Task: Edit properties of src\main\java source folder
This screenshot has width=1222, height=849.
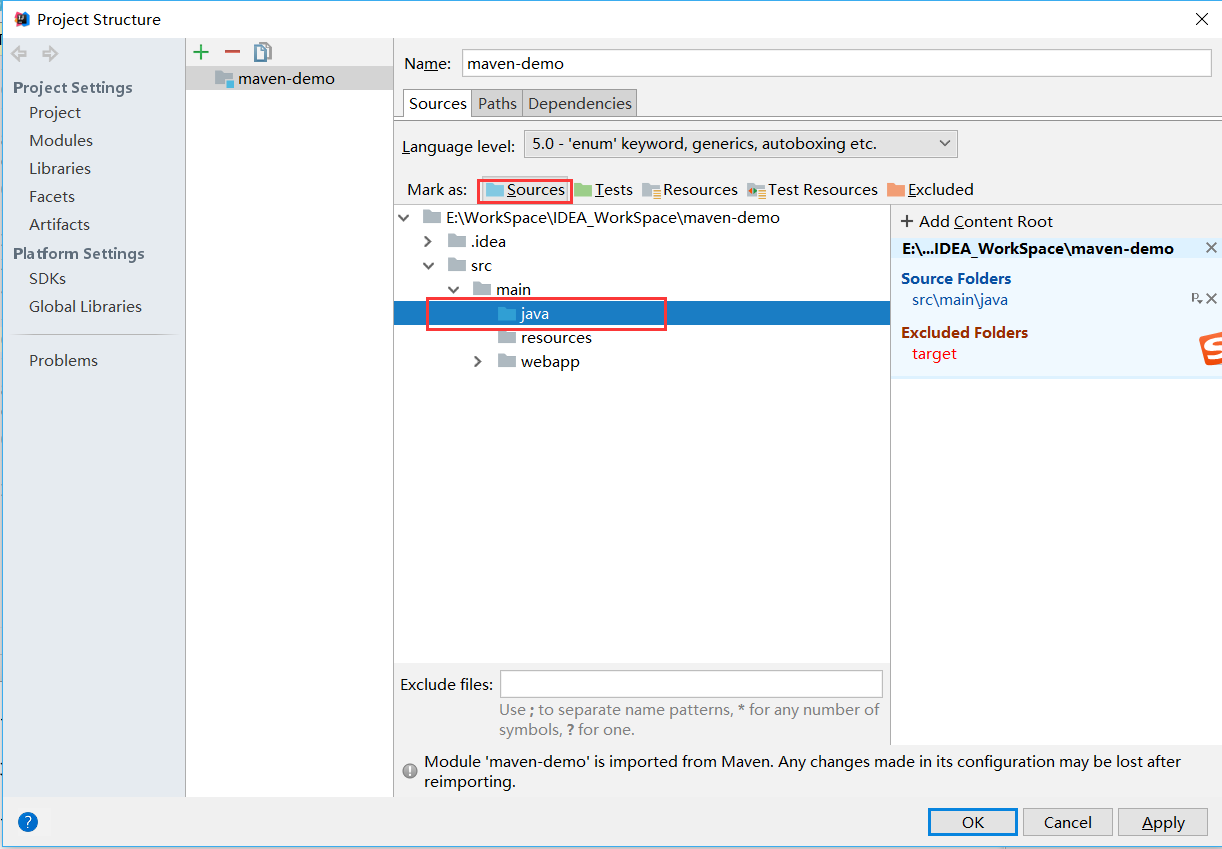Action: (x=1196, y=299)
